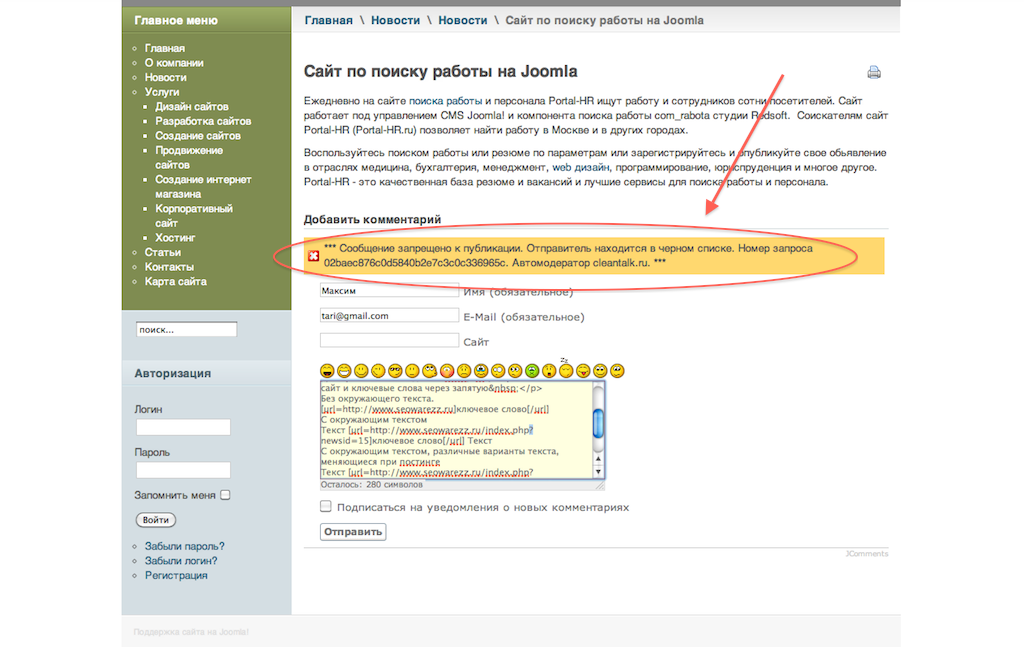Check the subscribe to new comments notification box
Image resolution: width=1024 pixels, height=647 pixels.
click(x=326, y=507)
